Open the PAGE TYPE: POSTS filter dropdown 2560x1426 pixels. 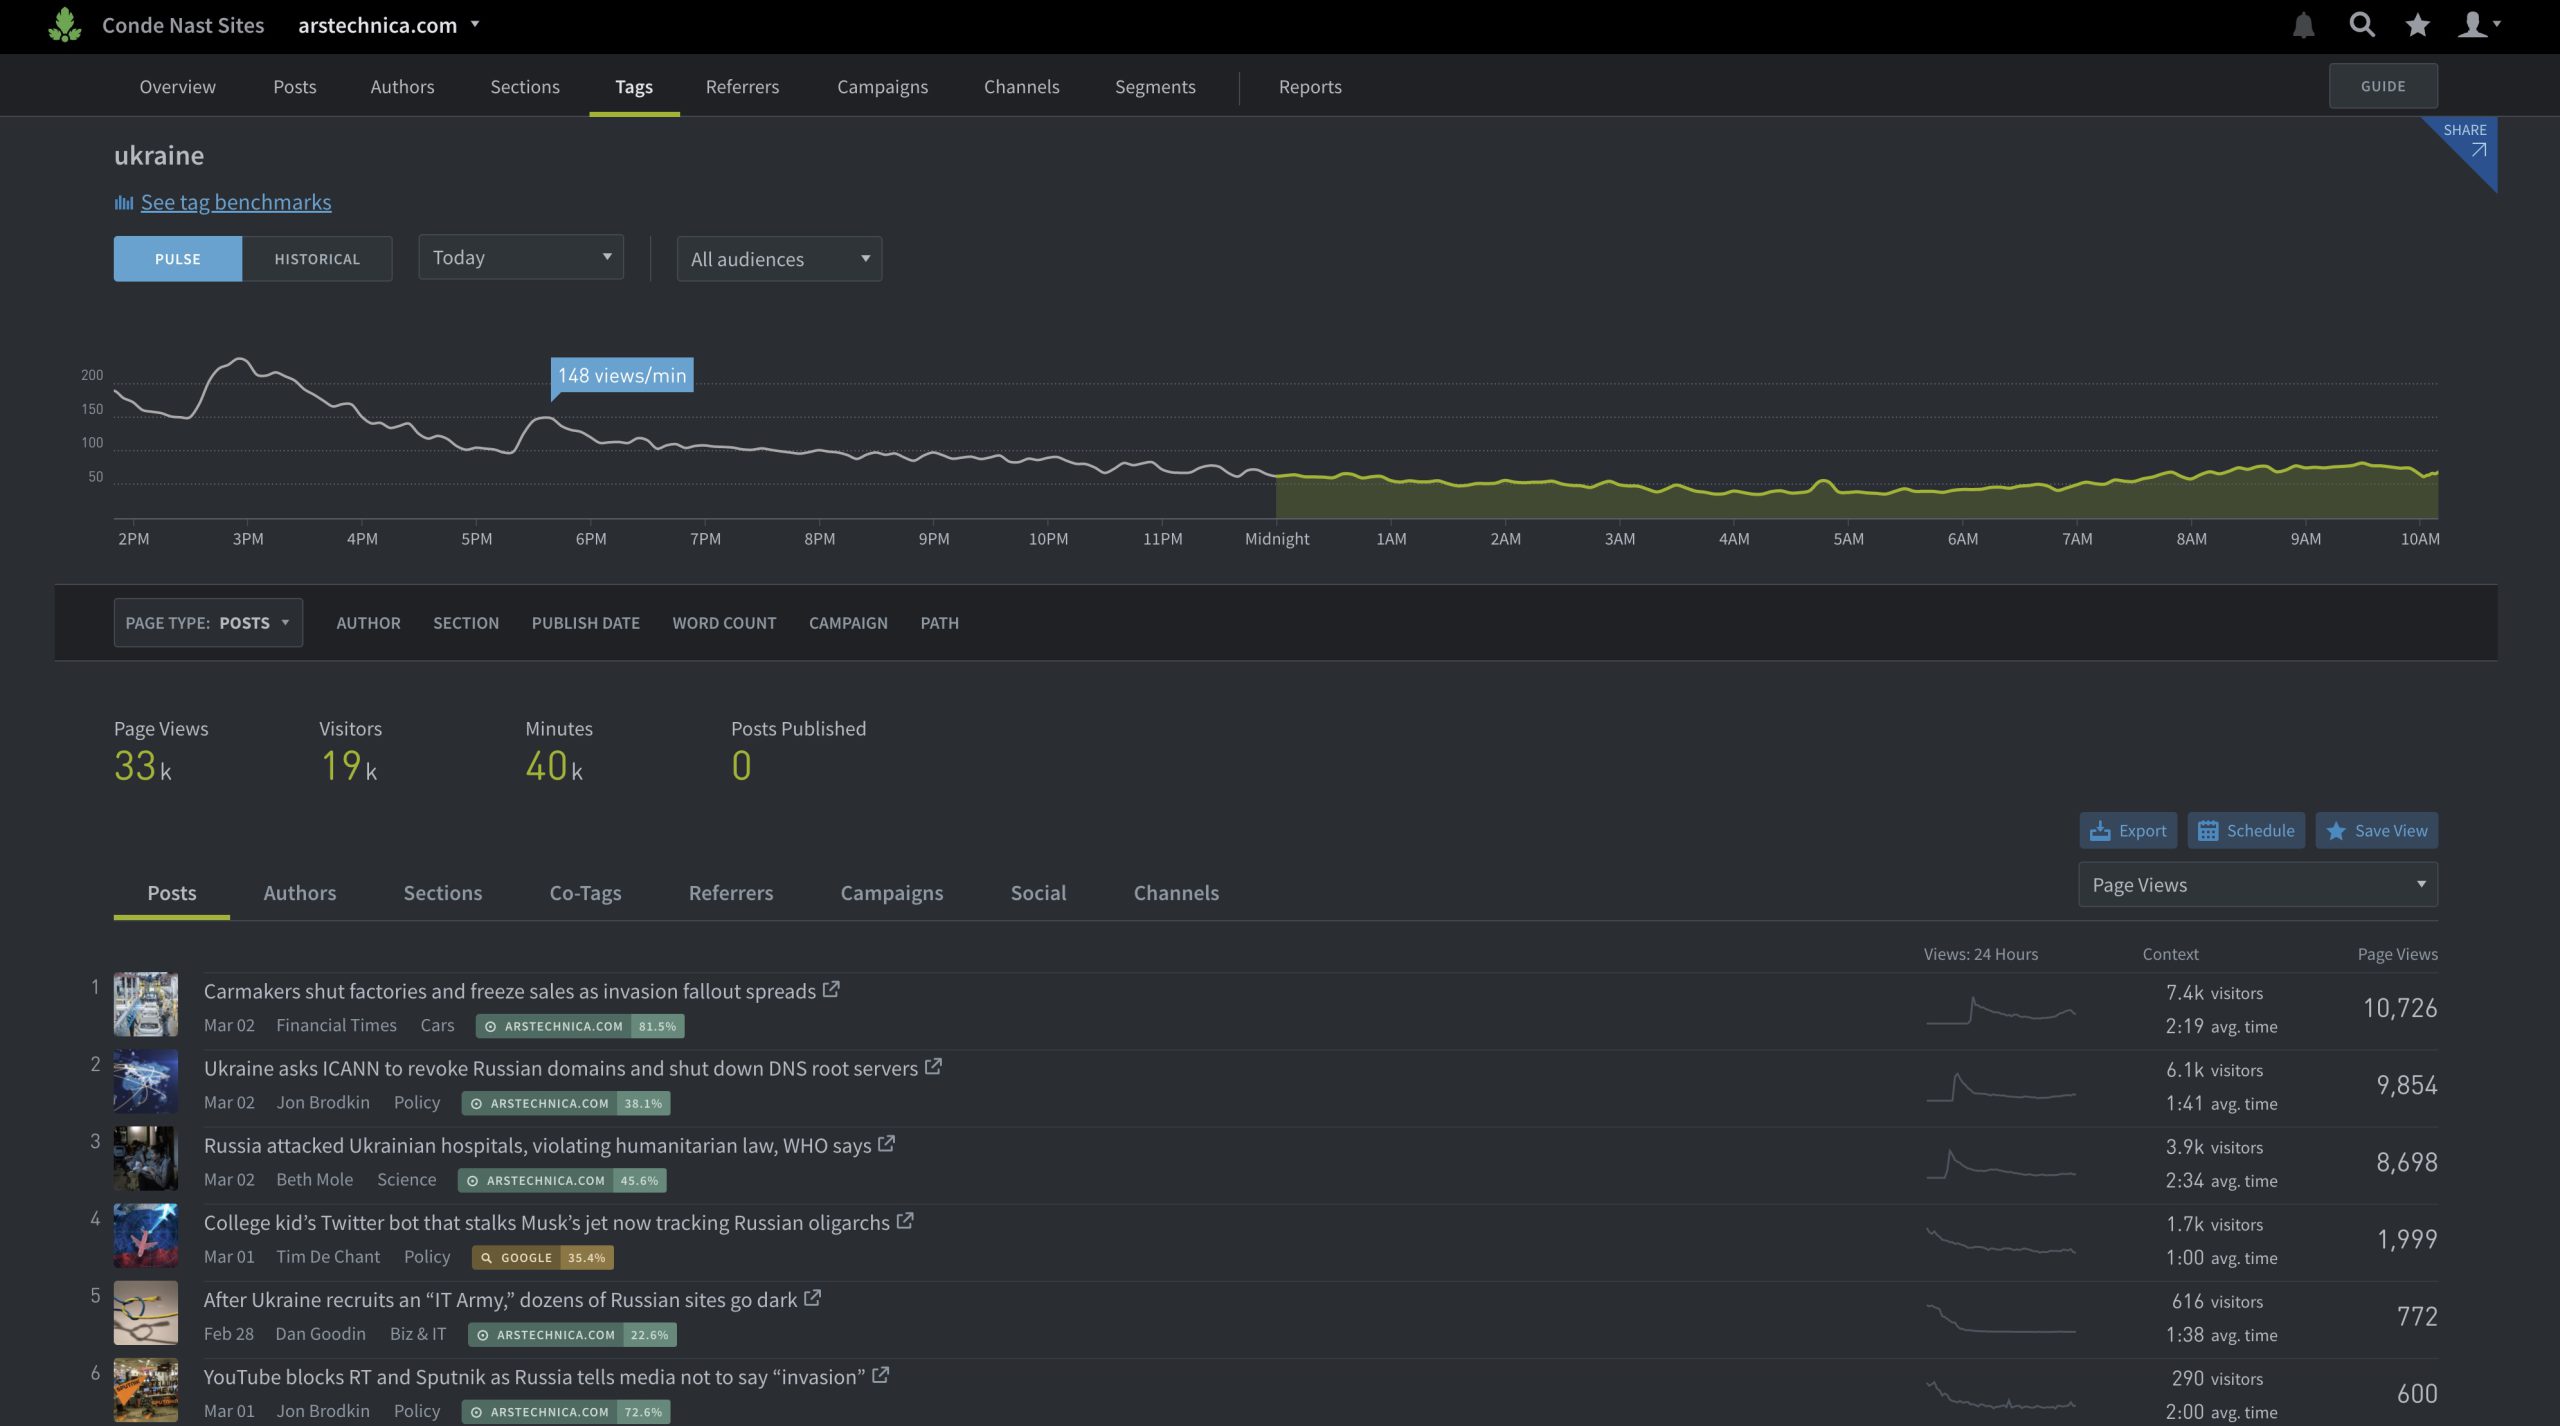[x=207, y=622]
